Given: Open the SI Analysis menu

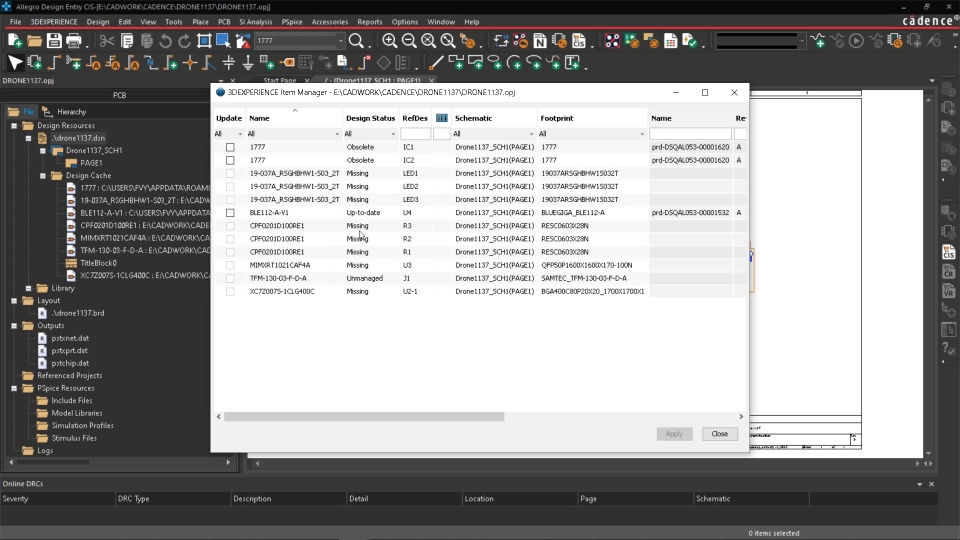Looking at the screenshot, I should [255, 22].
